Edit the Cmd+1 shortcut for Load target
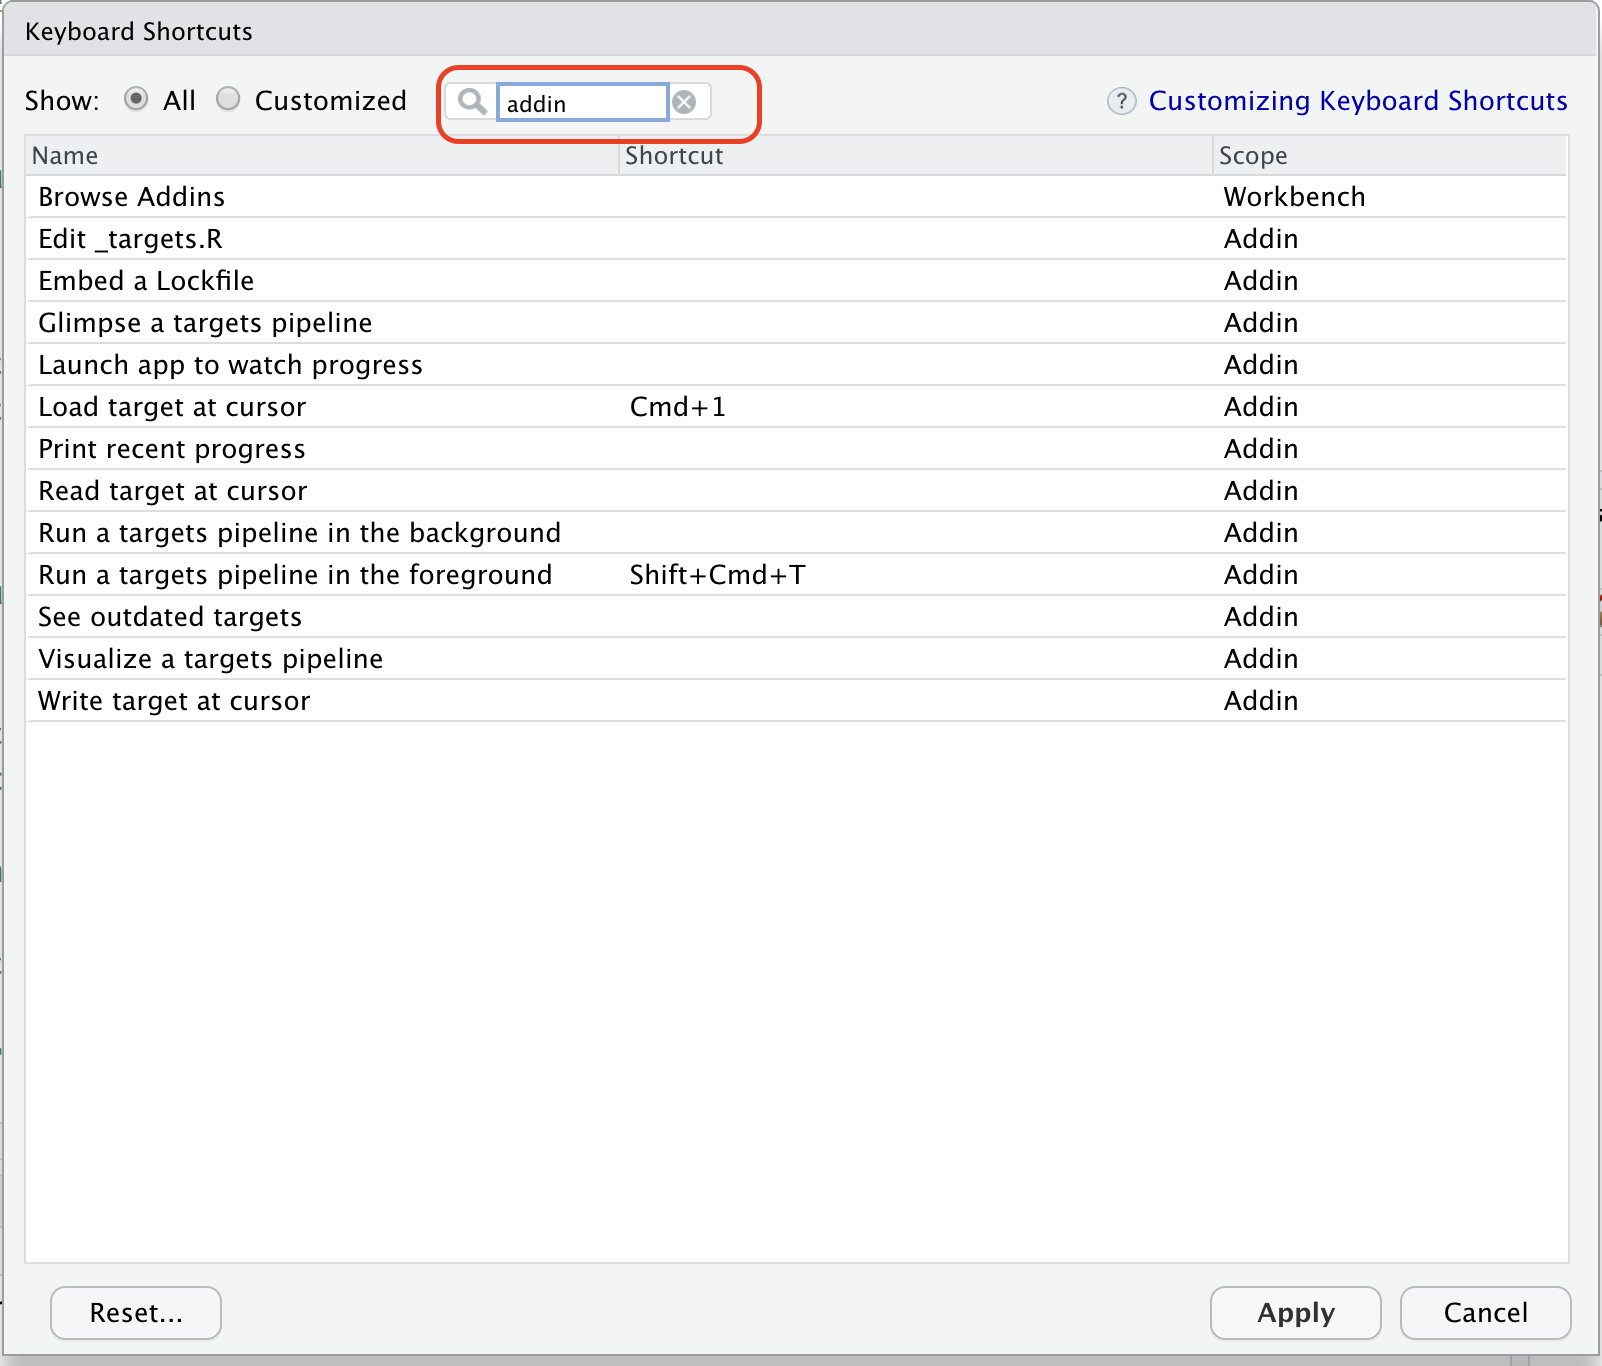1602x1366 pixels. tap(678, 407)
